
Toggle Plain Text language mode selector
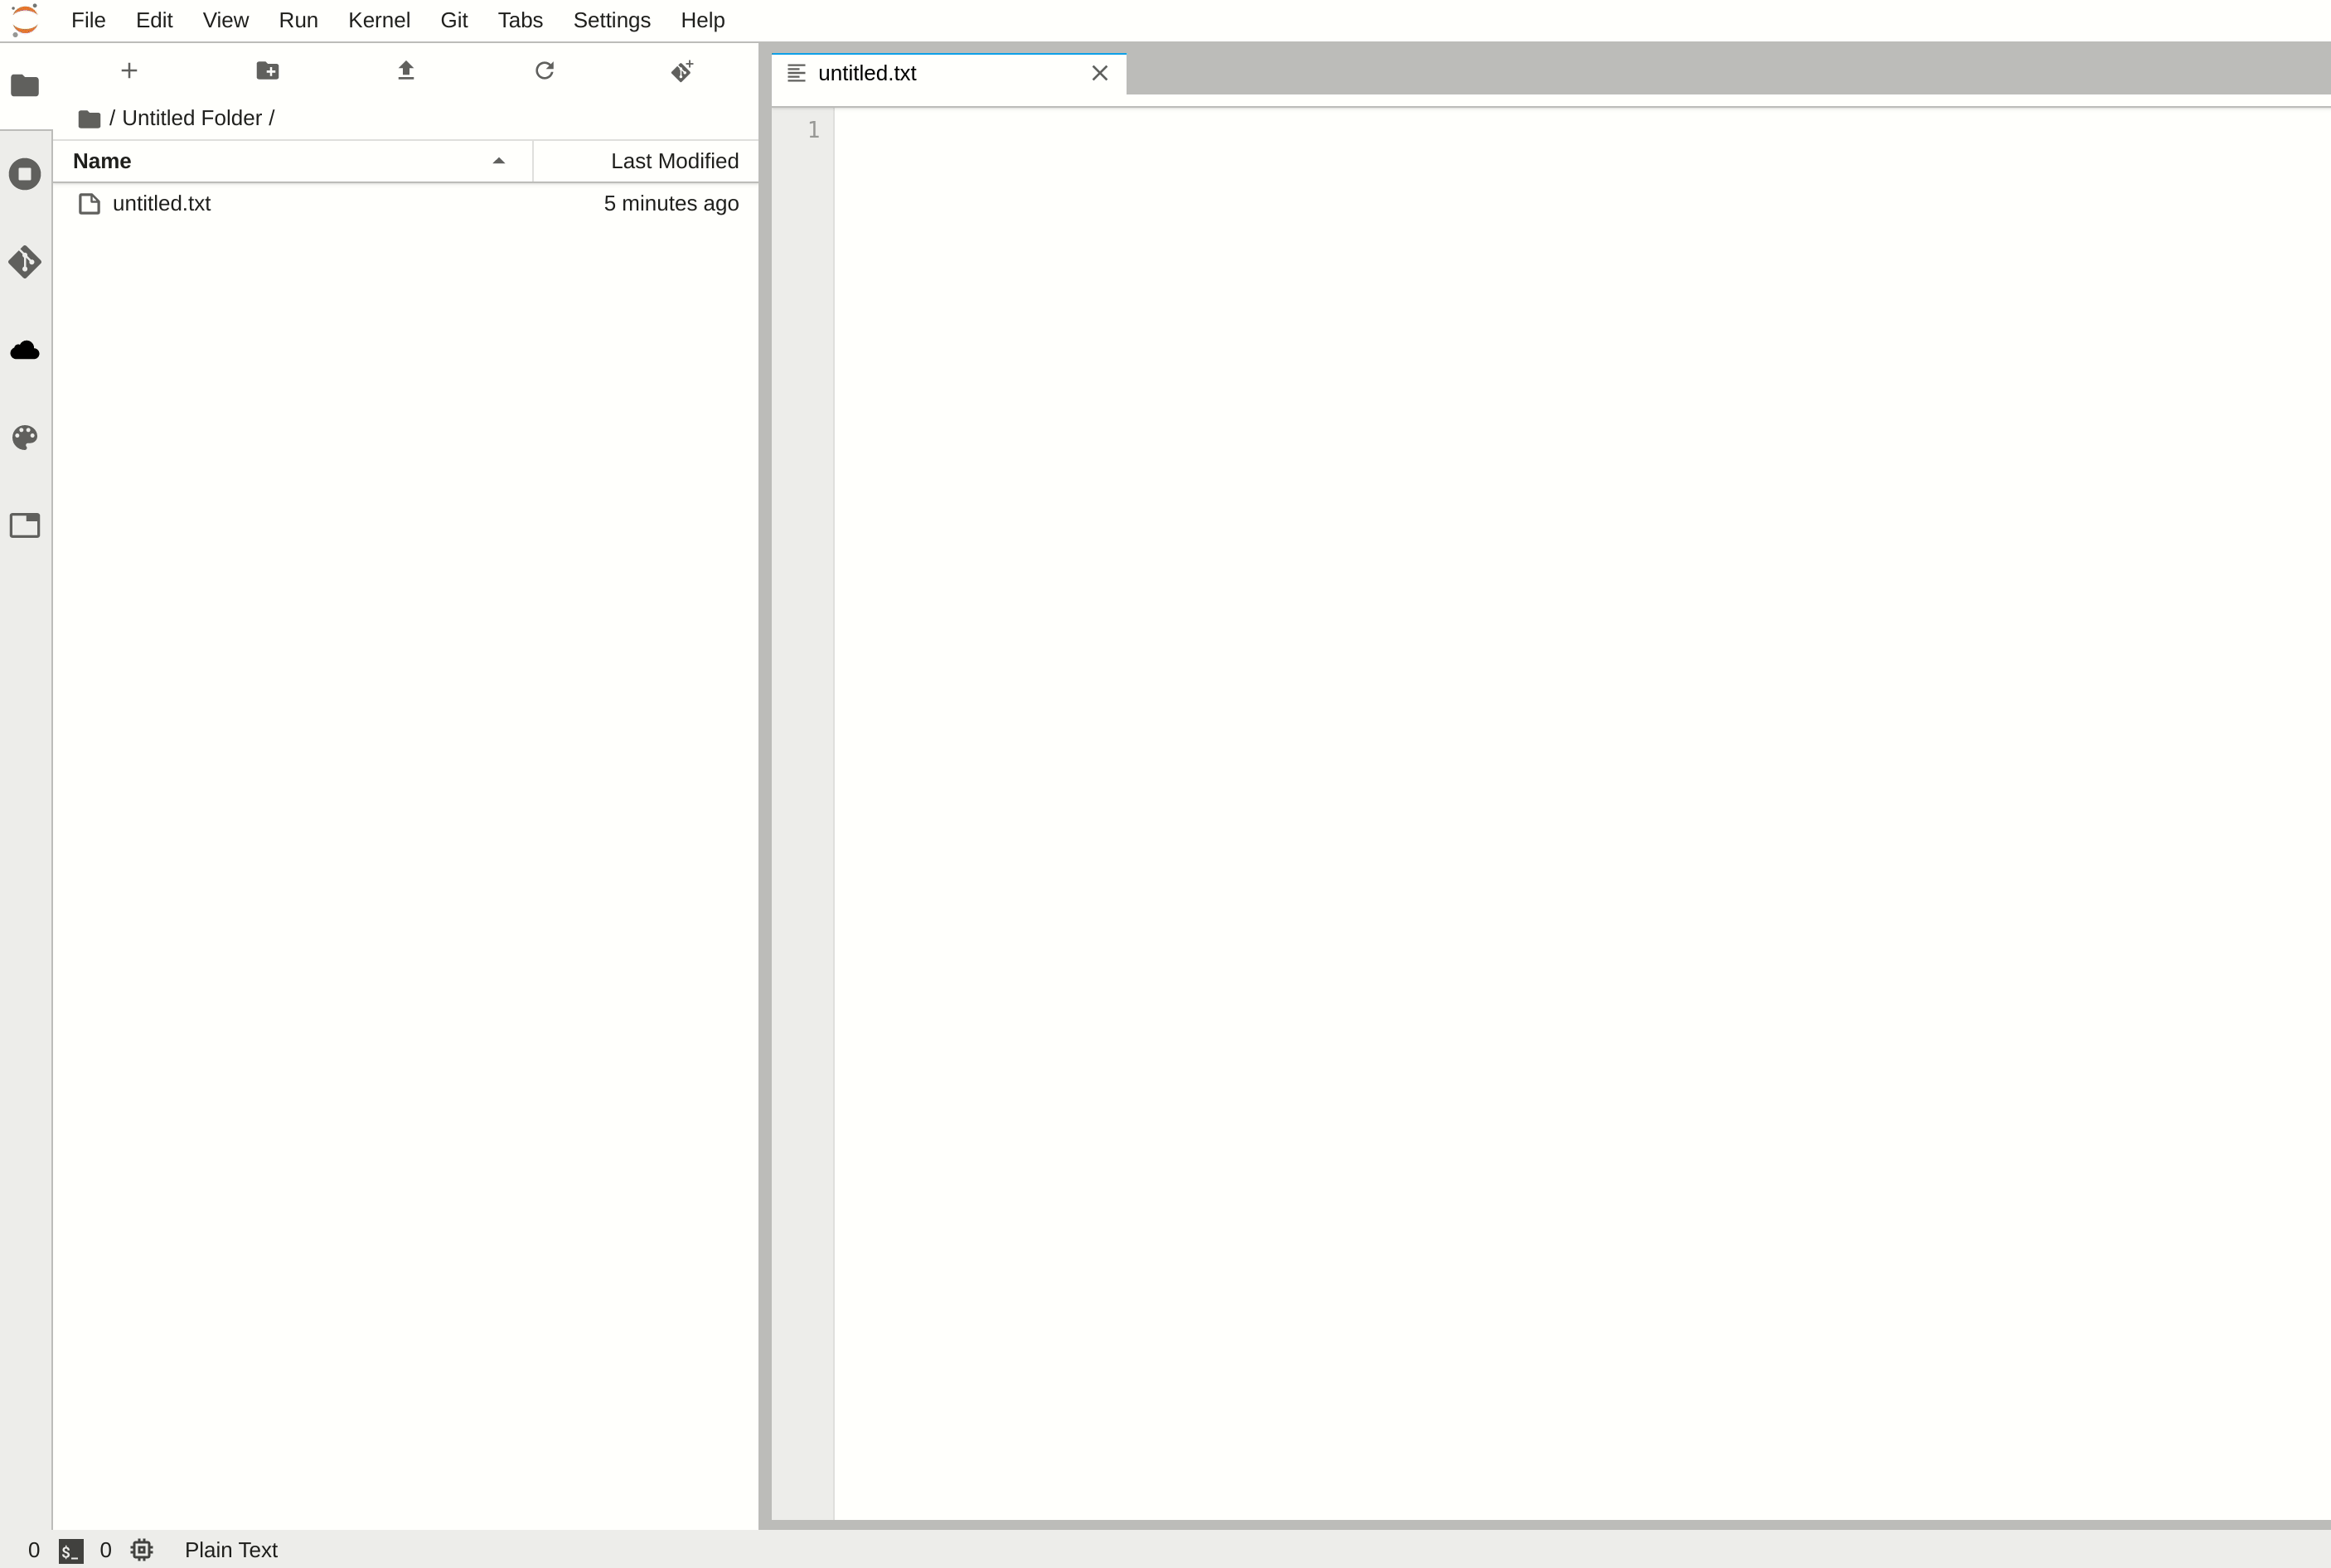[x=231, y=1549]
